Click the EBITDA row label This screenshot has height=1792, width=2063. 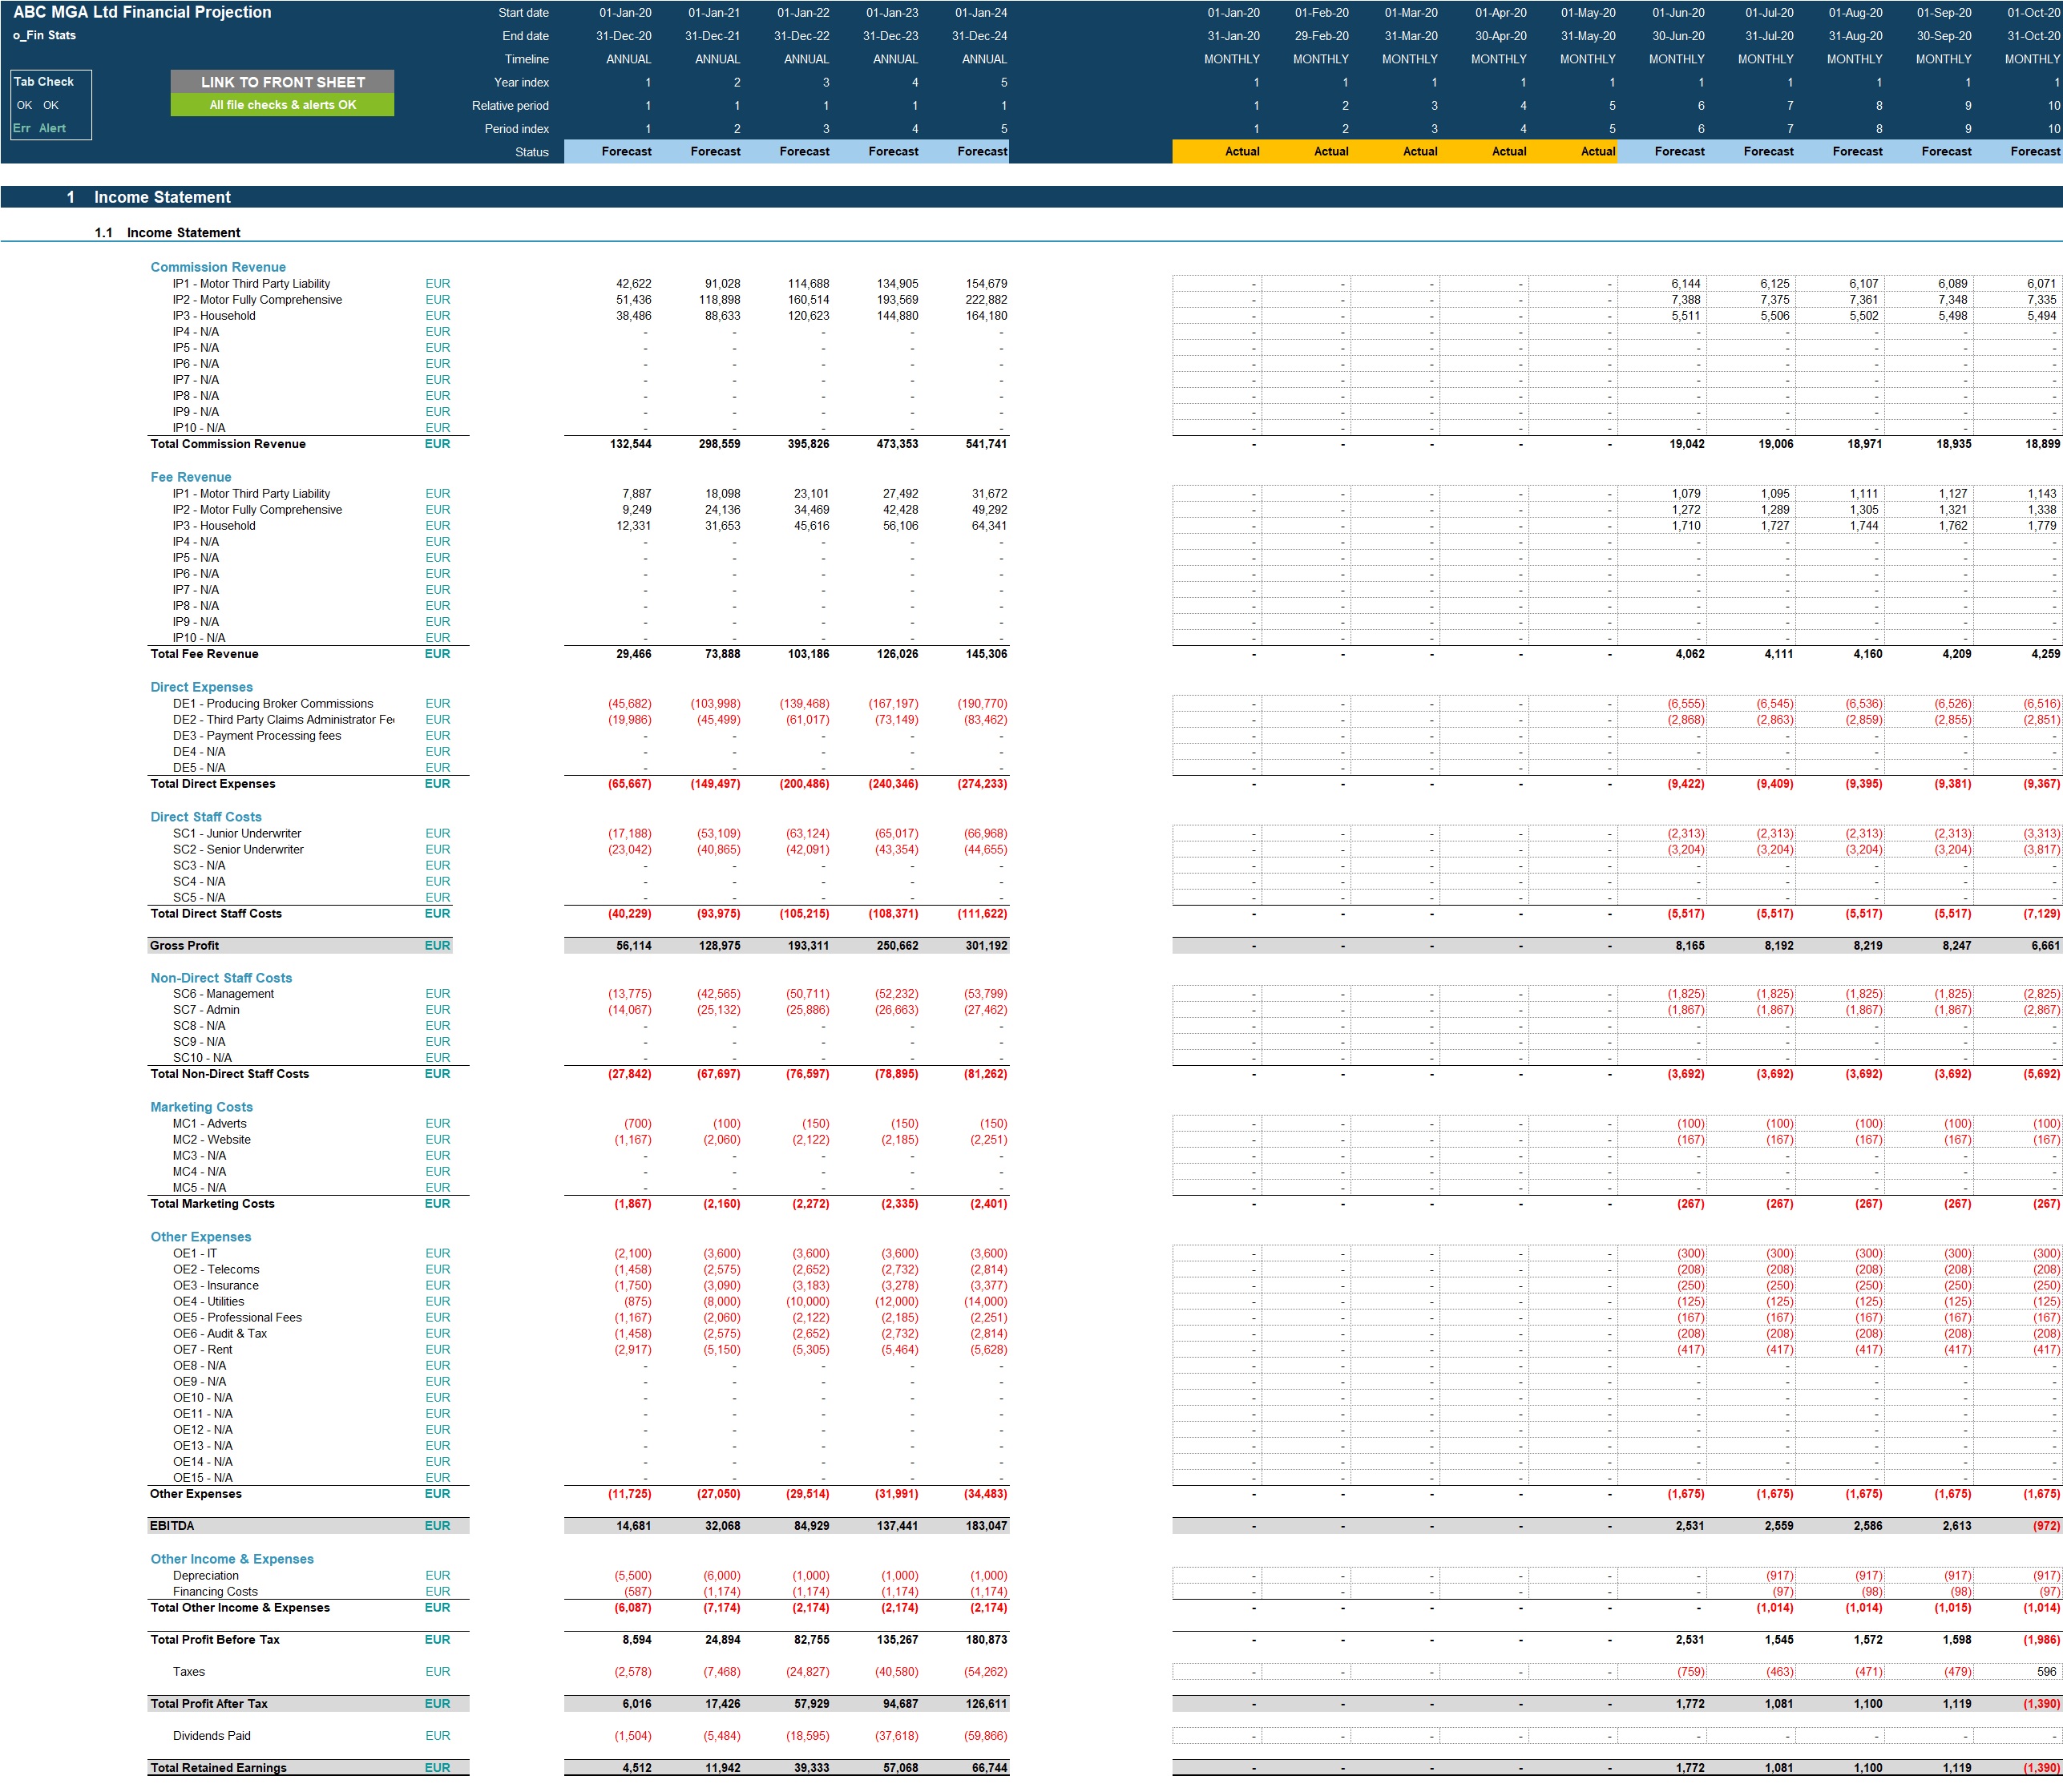coord(172,1526)
